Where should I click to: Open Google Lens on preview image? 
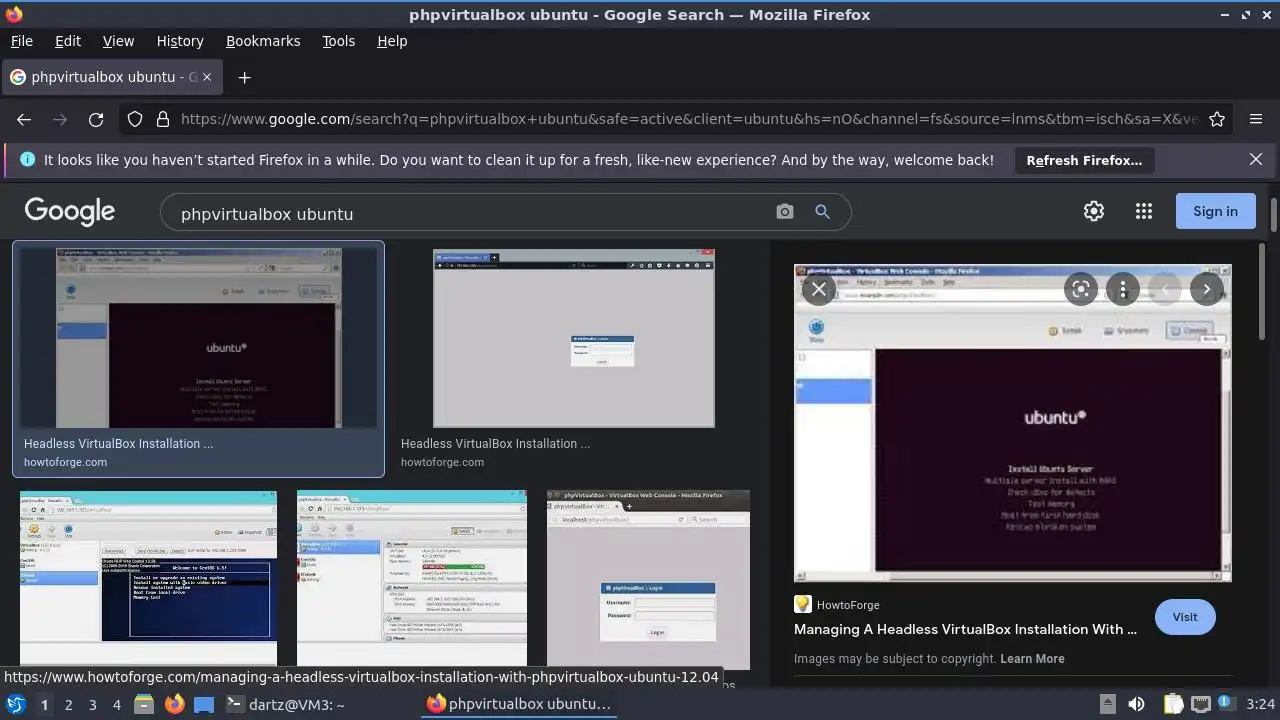[1081, 289]
